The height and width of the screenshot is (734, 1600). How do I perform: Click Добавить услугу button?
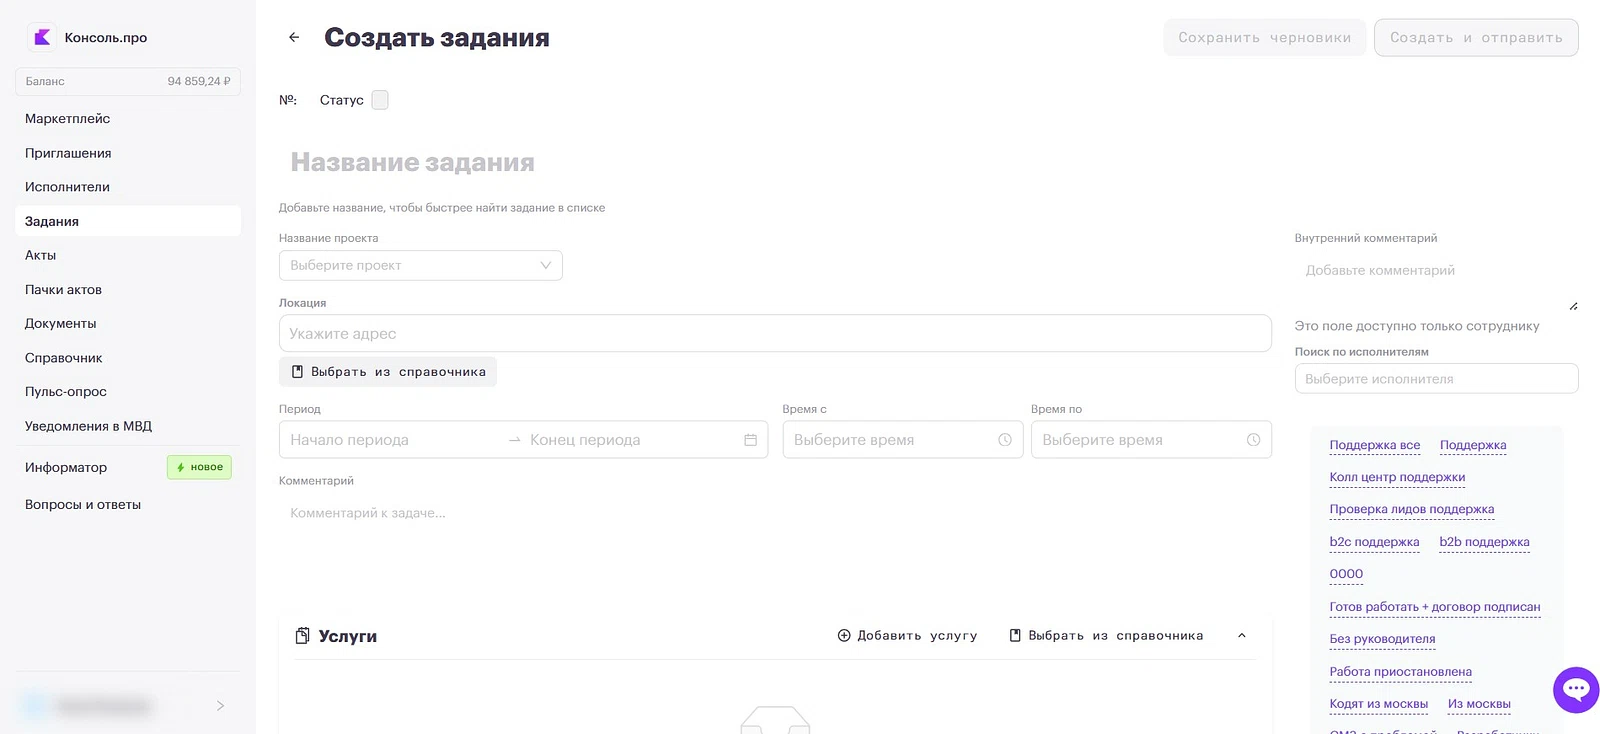point(907,636)
